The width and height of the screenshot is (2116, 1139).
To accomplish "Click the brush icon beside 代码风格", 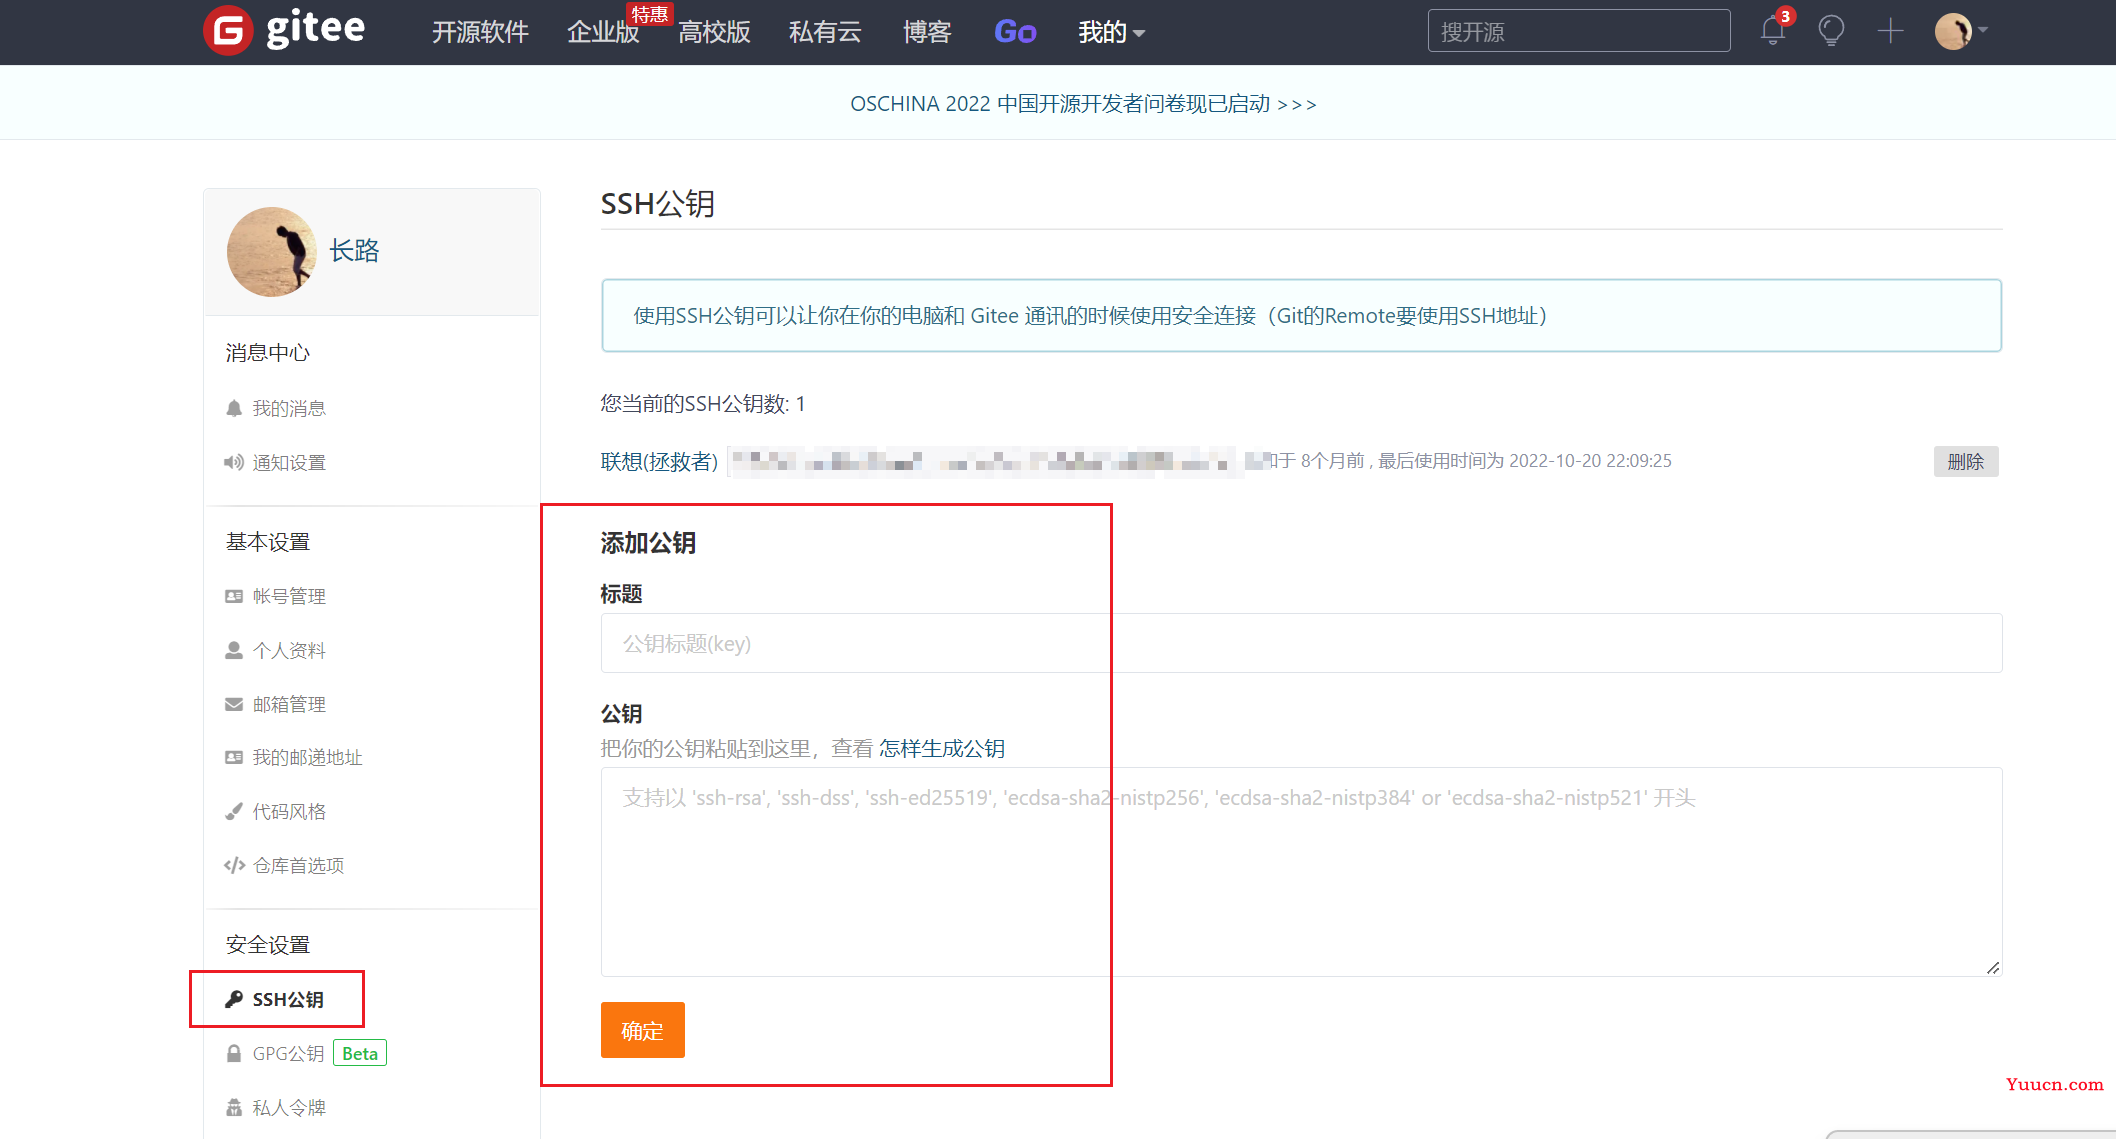I will pyautogui.click(x=234, y=811).
